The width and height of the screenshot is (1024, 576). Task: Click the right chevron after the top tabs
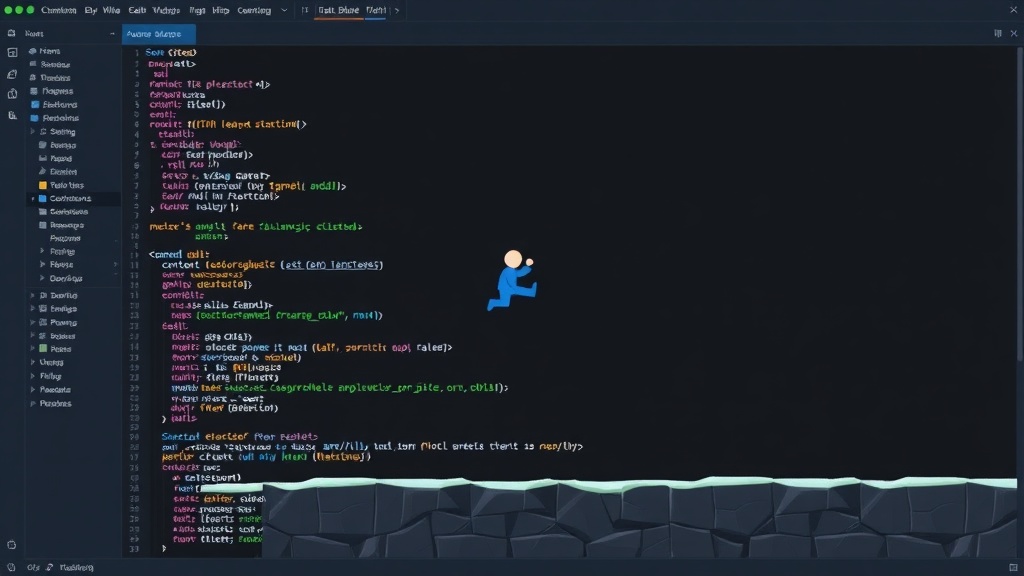(x=397, y=10)
